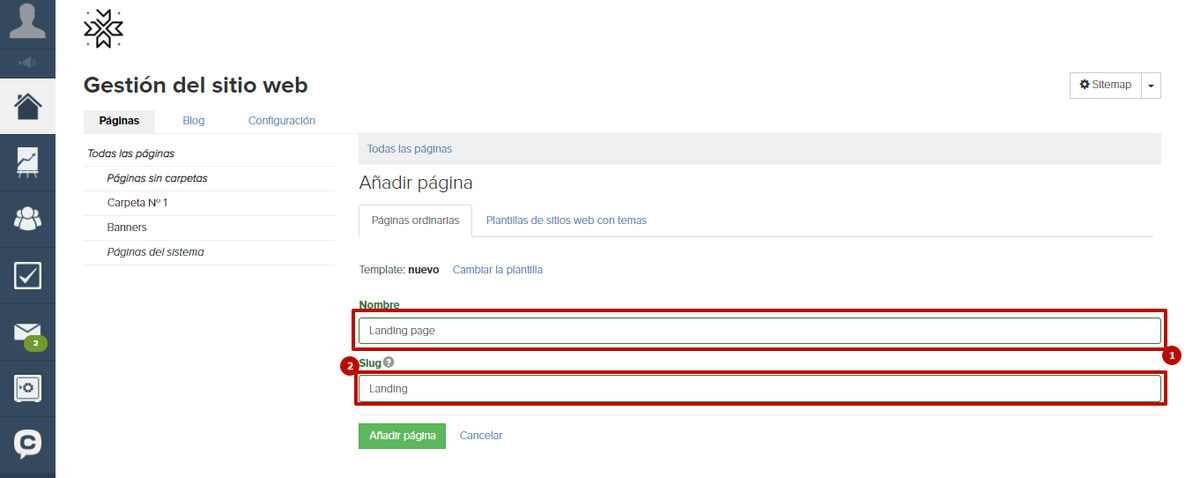
Task: Open the chat bubble icon
Action: [x=27, y=443]
